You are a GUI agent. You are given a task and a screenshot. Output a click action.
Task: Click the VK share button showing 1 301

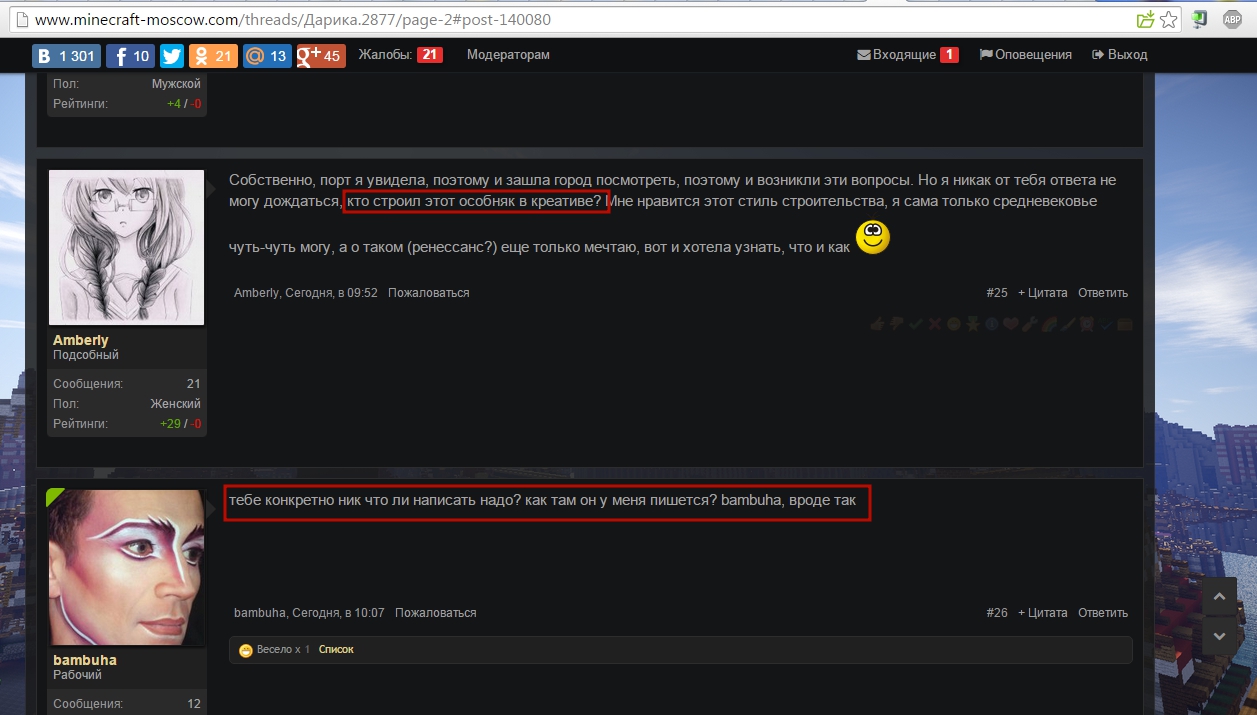click(65, 56)
